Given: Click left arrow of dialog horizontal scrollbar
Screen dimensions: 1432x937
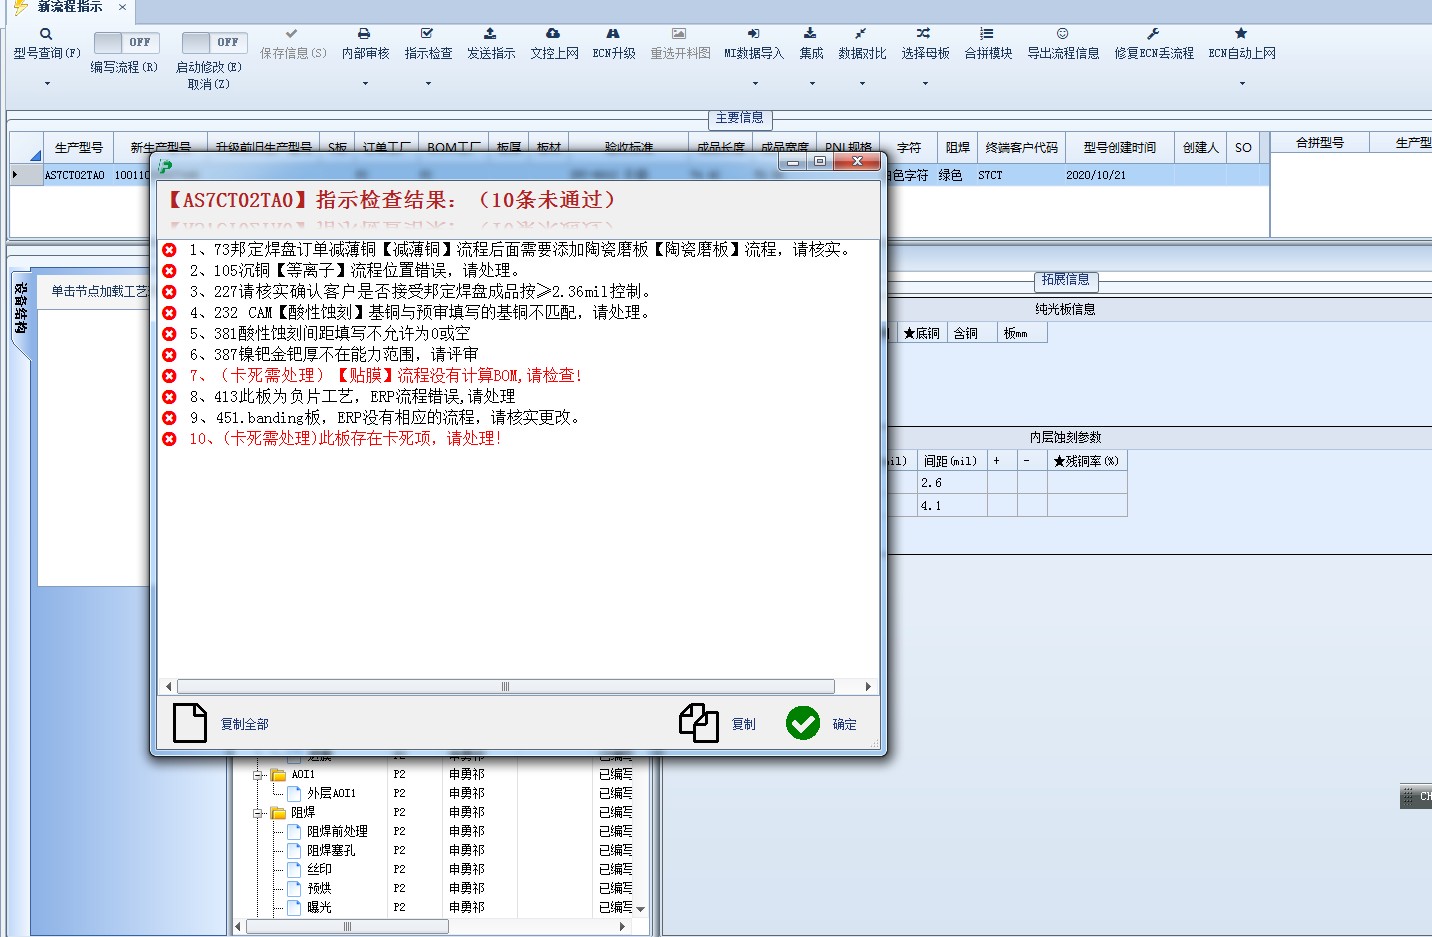Looking at the screenshot, I should coord(168,687).
